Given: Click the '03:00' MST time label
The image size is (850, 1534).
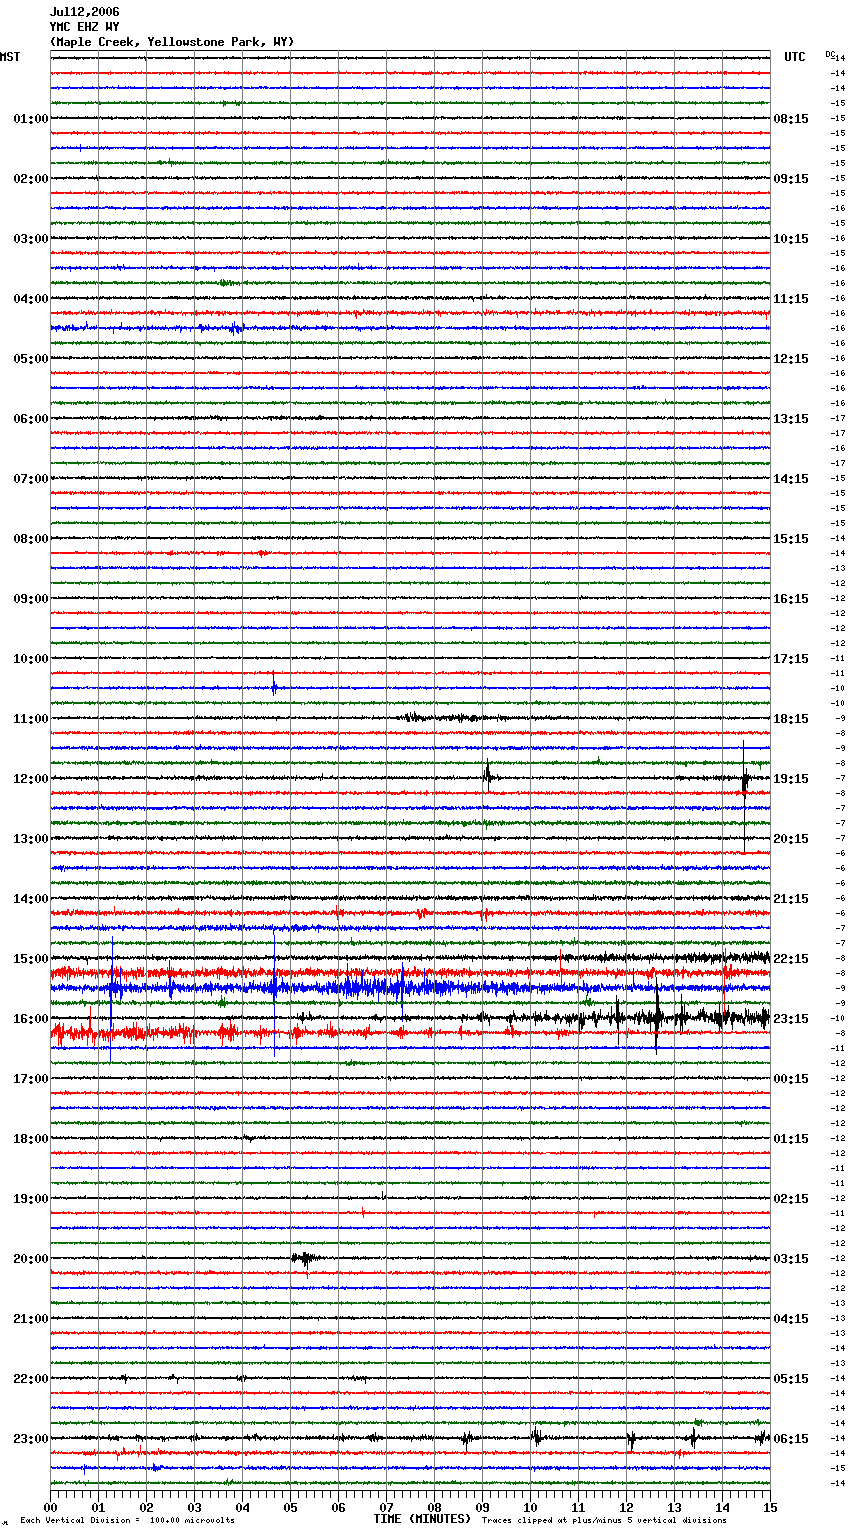Looking at the screenshot, I should pyautogui.click(x=31, y=239).
